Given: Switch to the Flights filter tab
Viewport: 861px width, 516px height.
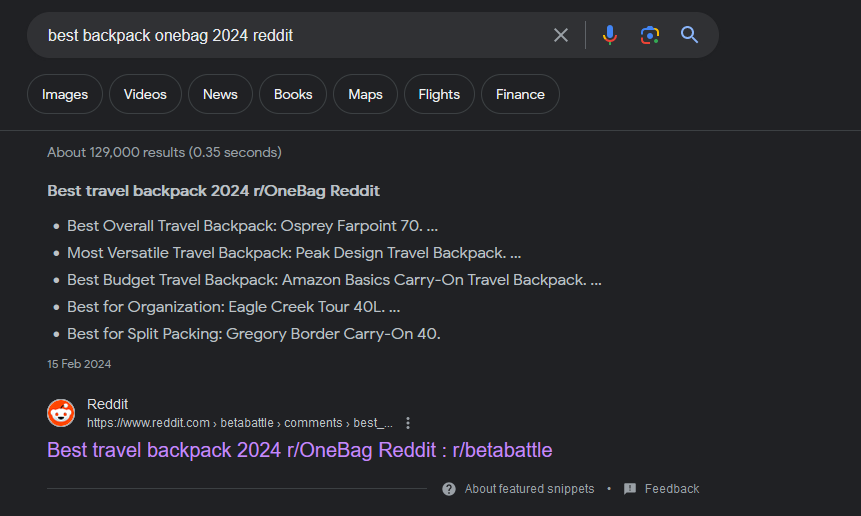Looking at the screenshot, I should pos(439,94).
